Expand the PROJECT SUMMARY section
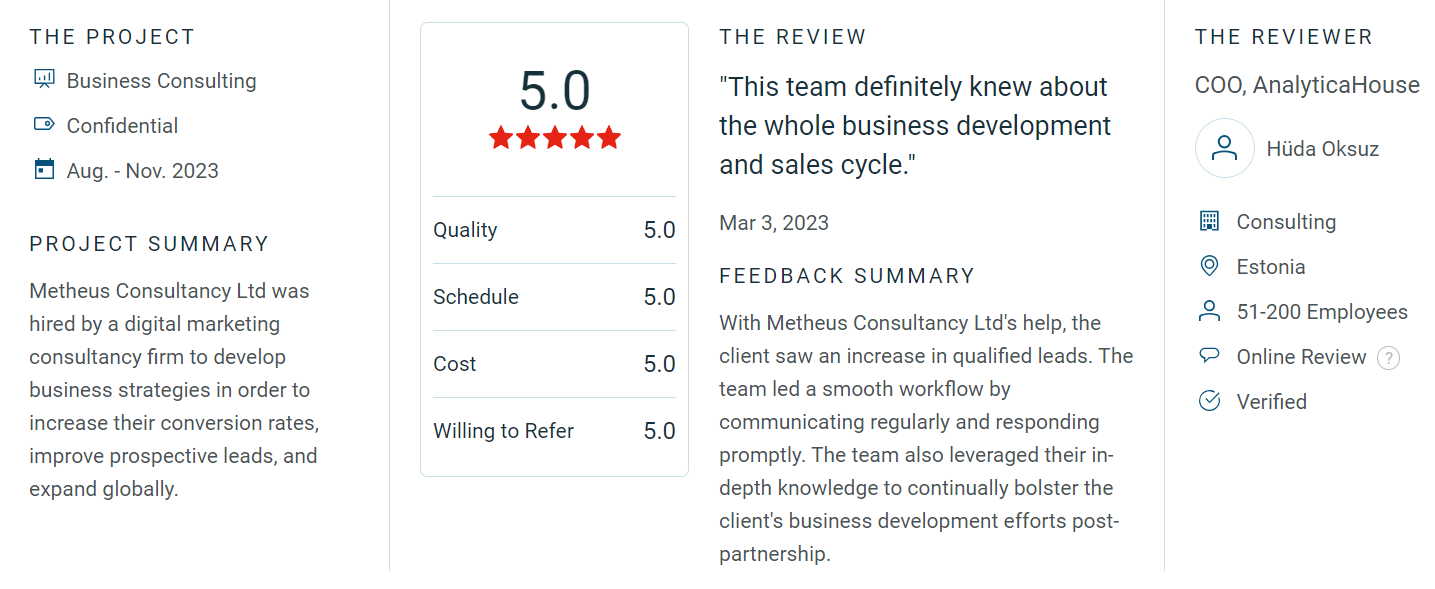Screen dimensions: 1435x589 tap(148, 243)
